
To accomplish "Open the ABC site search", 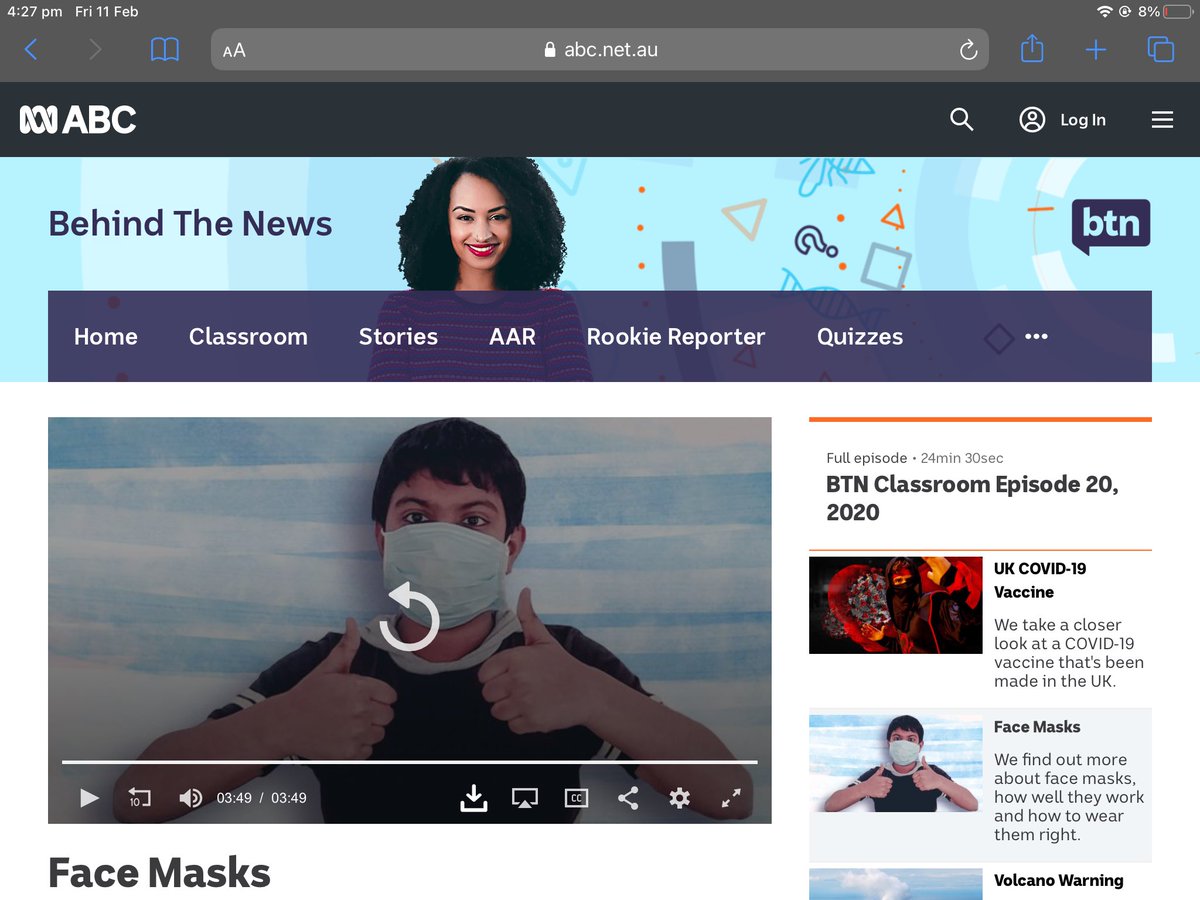I will point(961,119).
